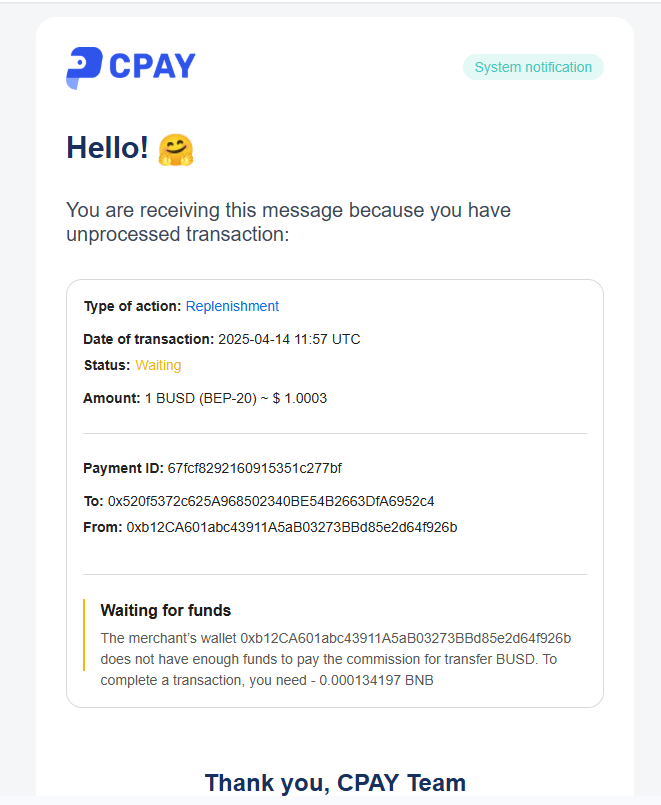Click the CPAY wordmark text
Image resolution: width=661 pixels, height=805 pixels.
152,67
